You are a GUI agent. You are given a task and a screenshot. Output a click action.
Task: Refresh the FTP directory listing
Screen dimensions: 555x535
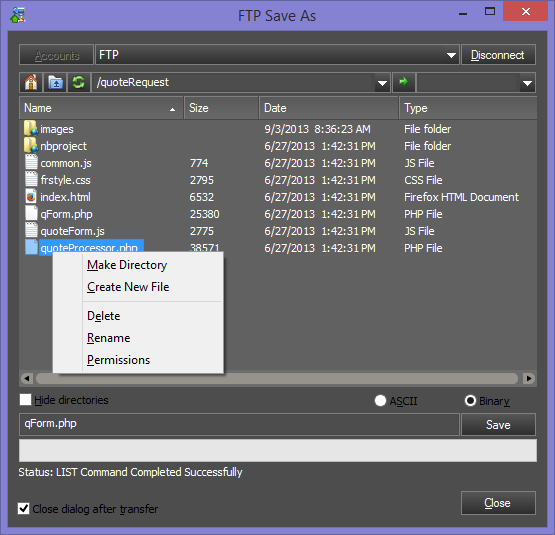tap(79, 82)
